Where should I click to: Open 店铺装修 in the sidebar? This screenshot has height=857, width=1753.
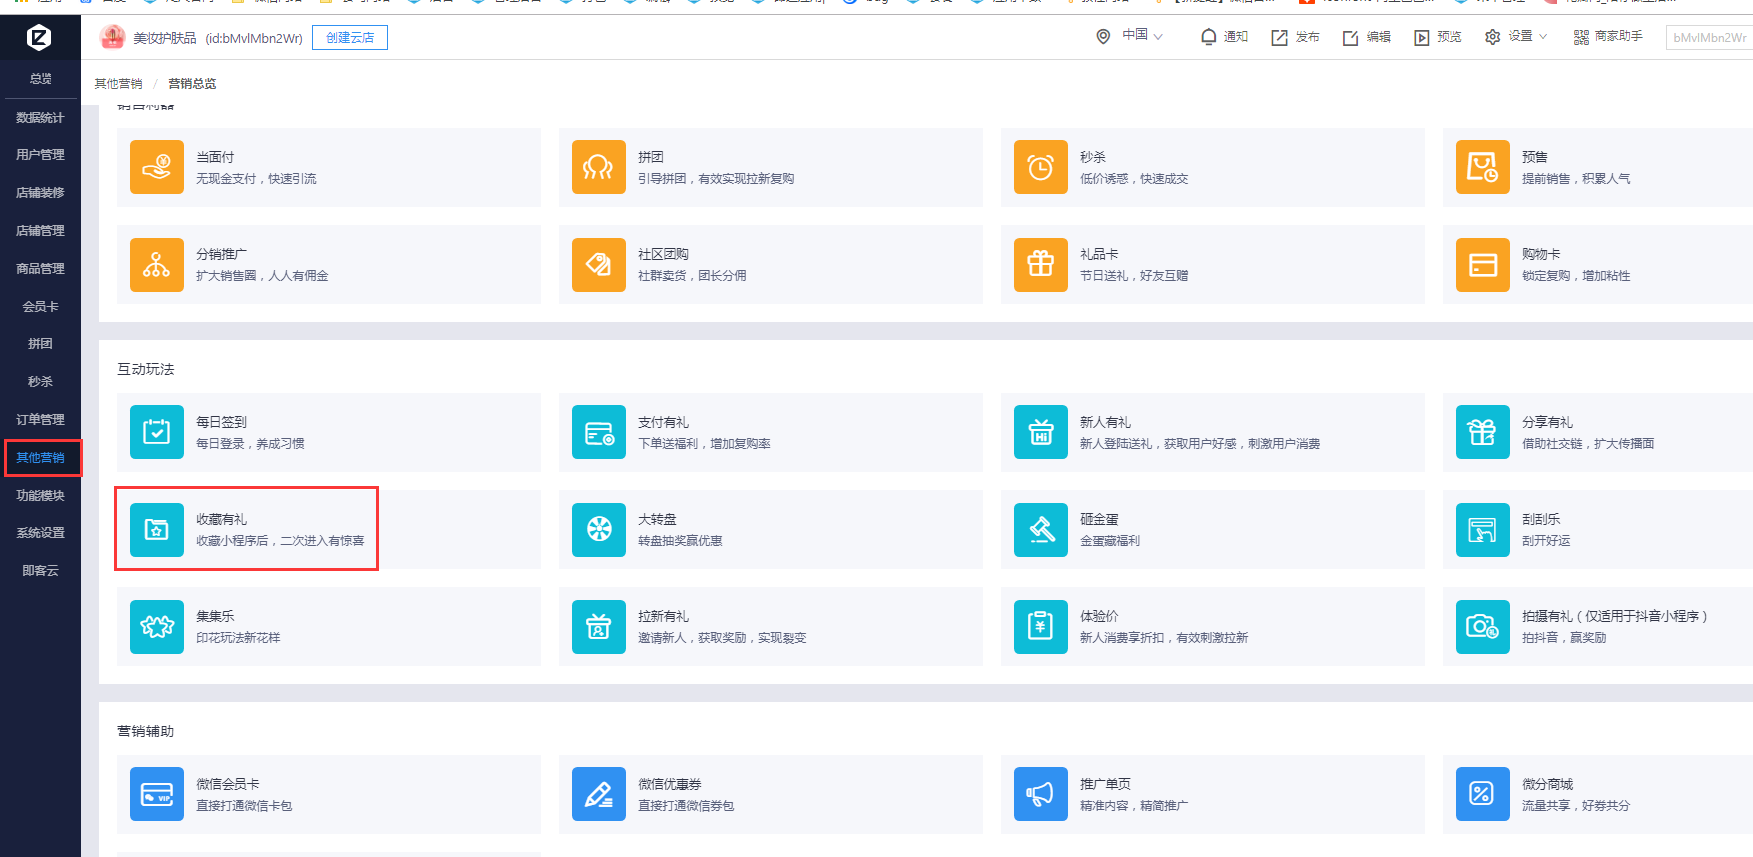(x=40, y=193)
